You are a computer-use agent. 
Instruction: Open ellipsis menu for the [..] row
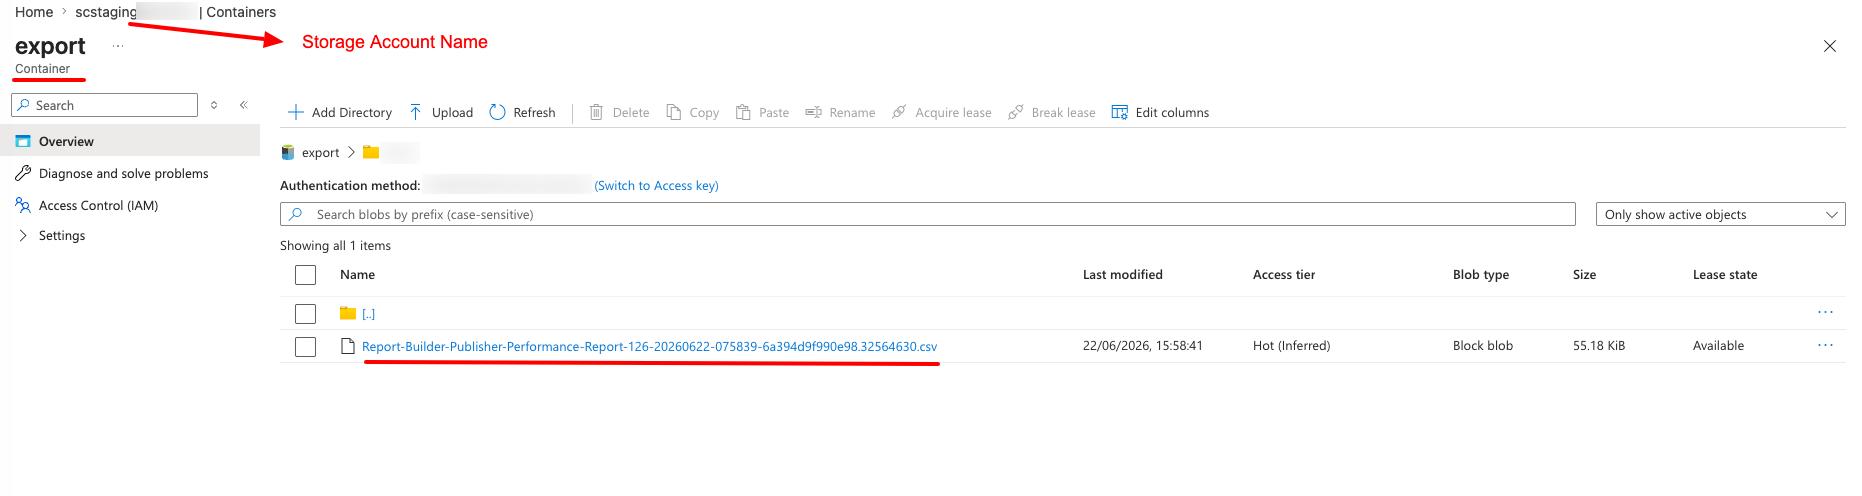click(1825, 312)
